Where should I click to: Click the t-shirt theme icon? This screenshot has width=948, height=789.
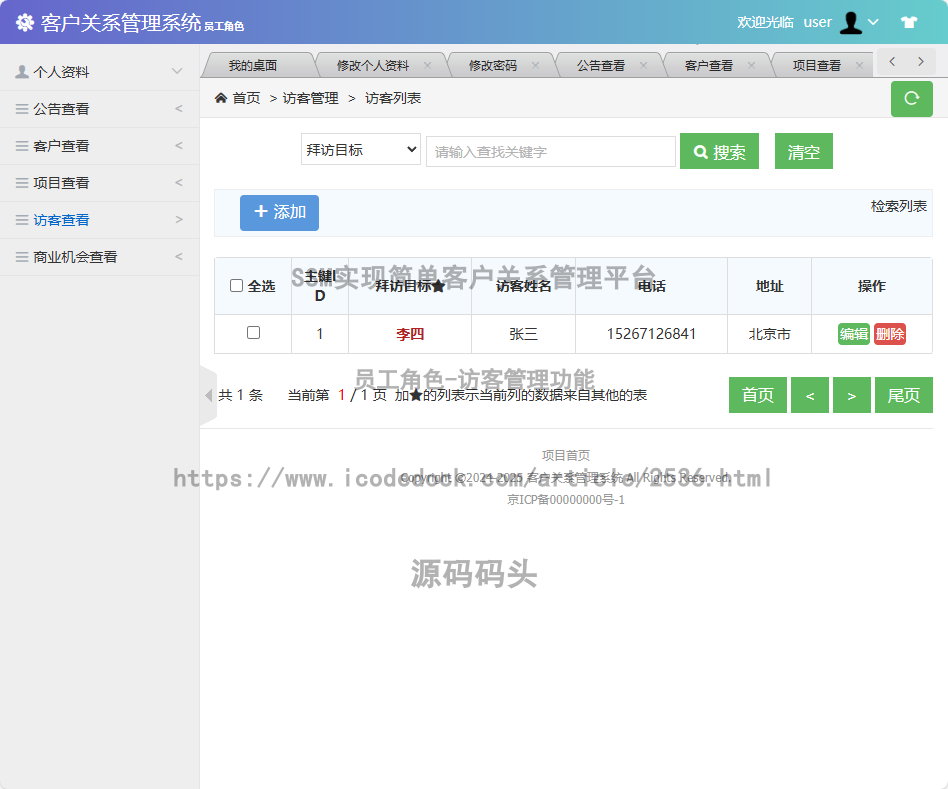tap(909, 22)
